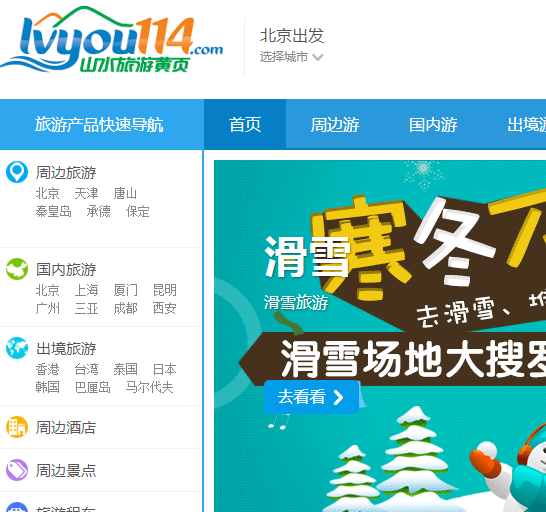Open the 国内游 navigation tab
The image size is (546, 512).
tap(433, 124)
